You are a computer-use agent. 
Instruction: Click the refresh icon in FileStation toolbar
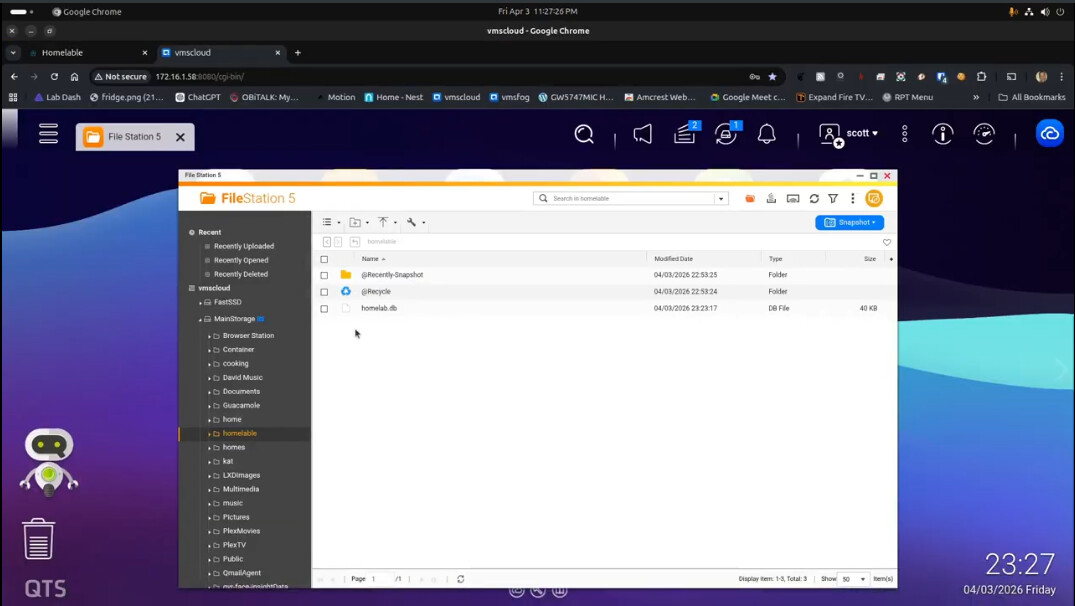tap(814, 199)
